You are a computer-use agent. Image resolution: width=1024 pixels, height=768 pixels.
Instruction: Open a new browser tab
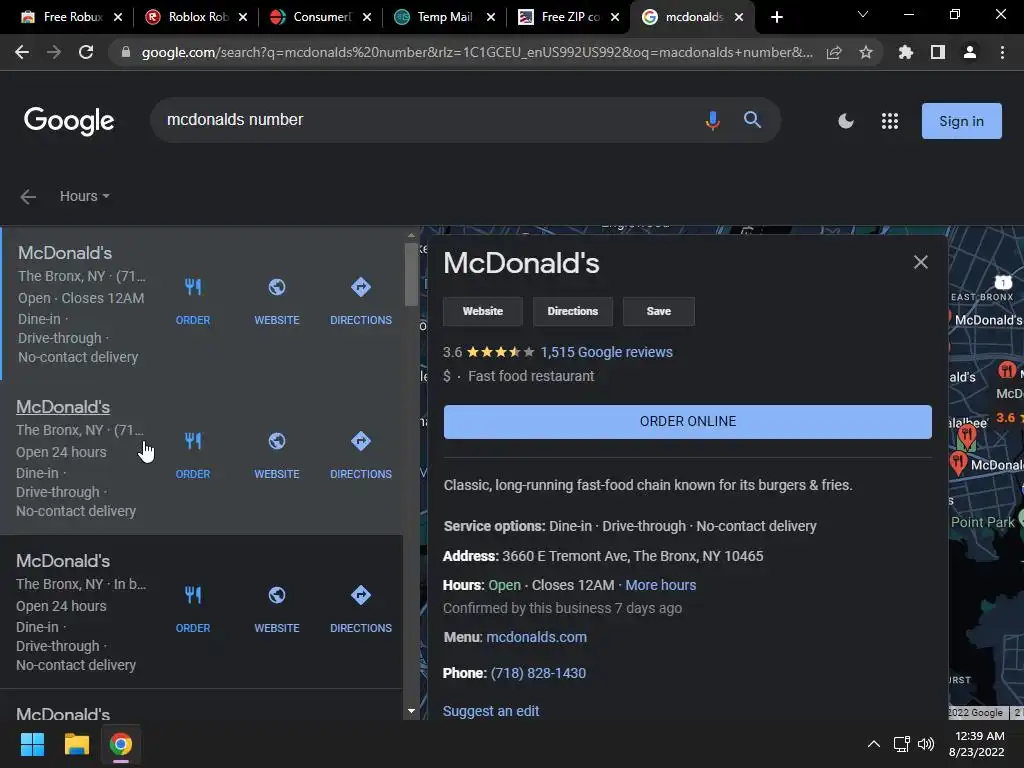click(x=776, y=17)
